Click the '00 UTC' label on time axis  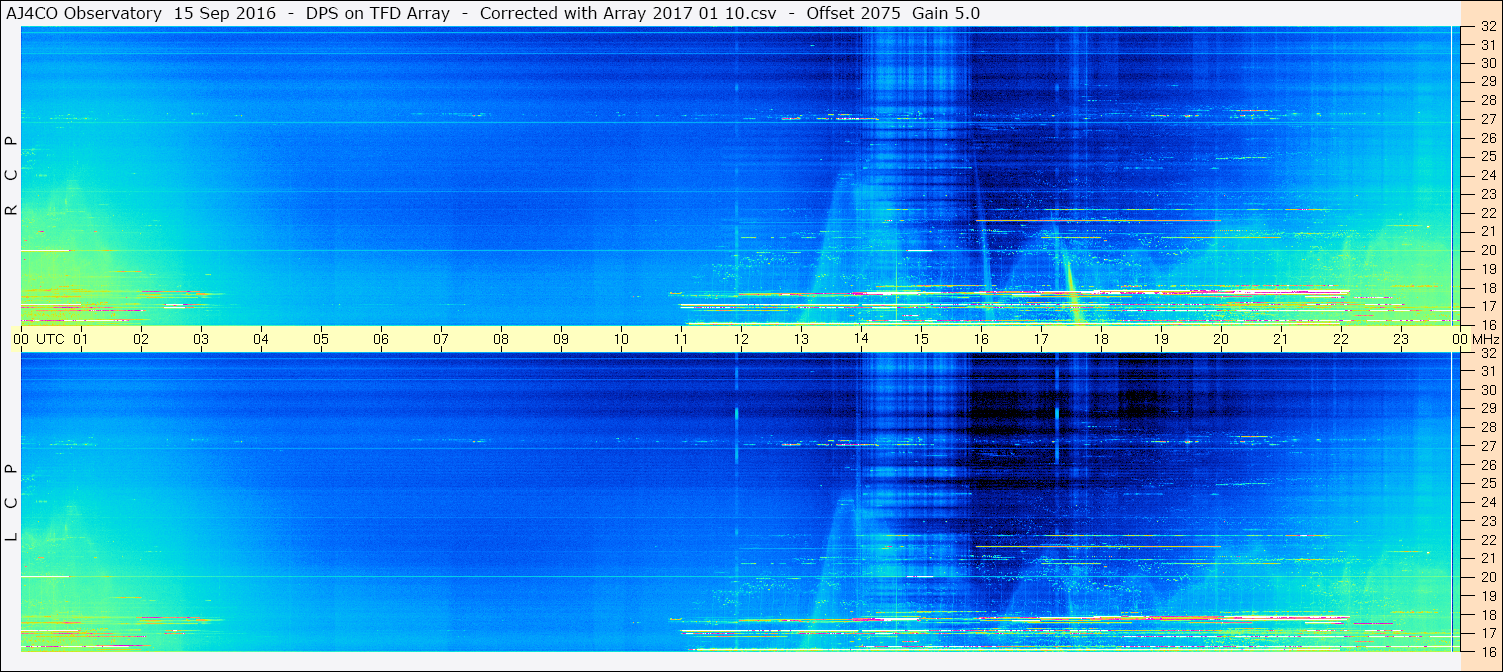pos(39,339)
